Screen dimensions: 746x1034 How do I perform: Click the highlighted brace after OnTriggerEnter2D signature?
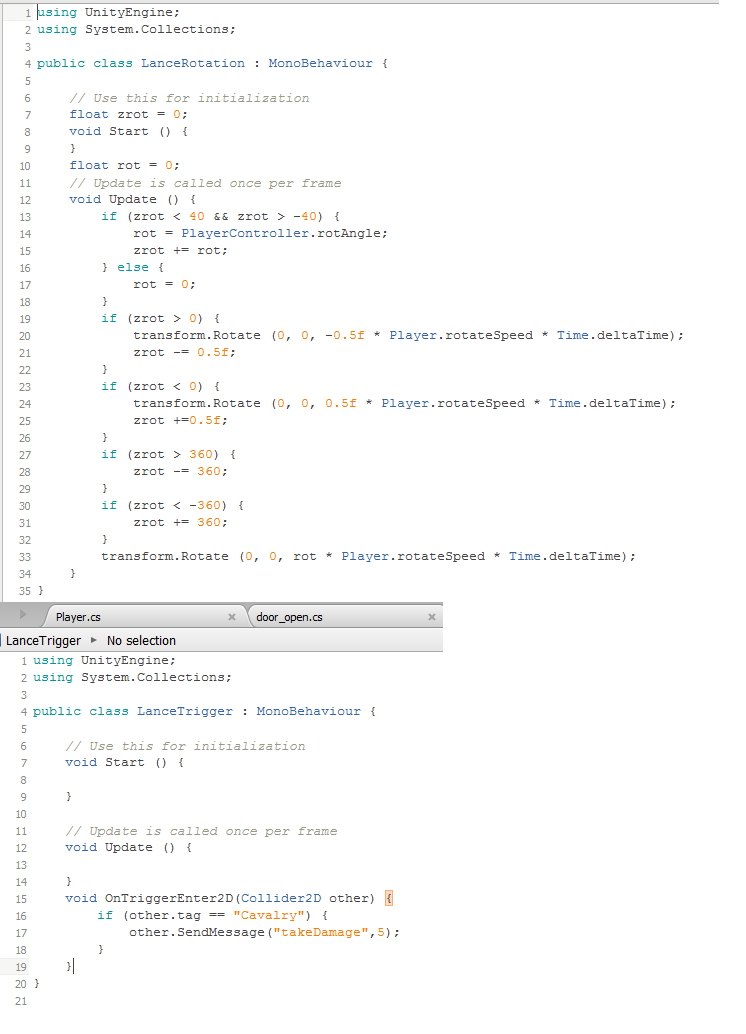389,898
